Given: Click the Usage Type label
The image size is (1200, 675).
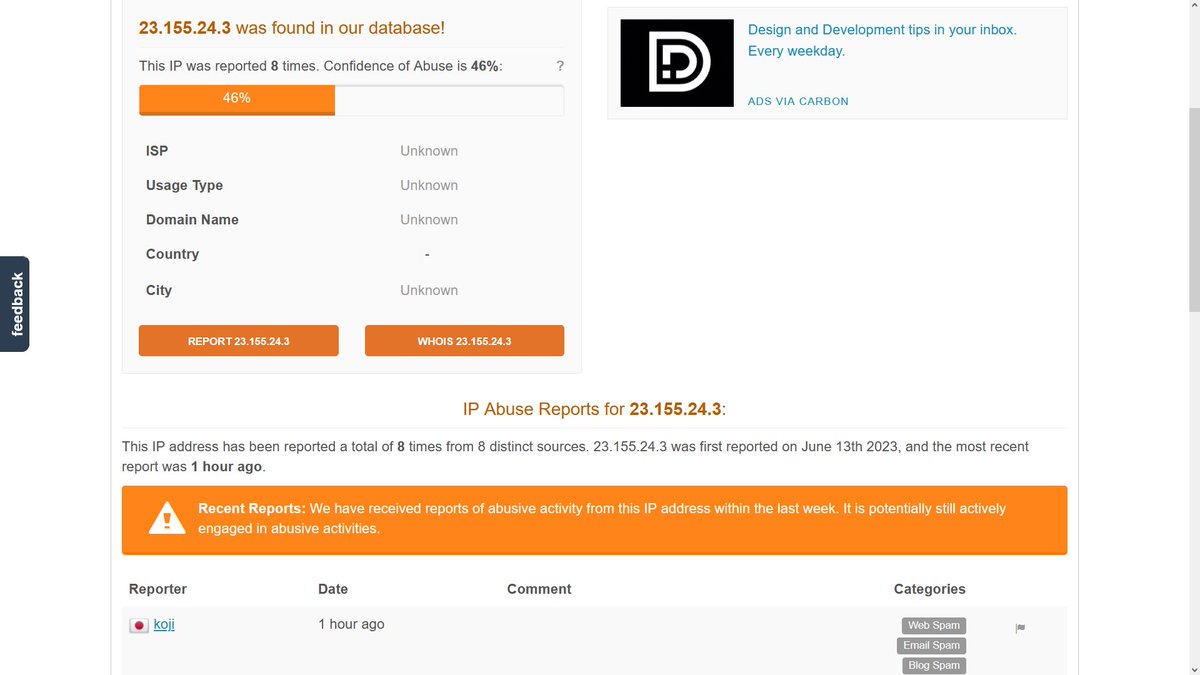Looking at the screenshot, I should click(184, 185).
